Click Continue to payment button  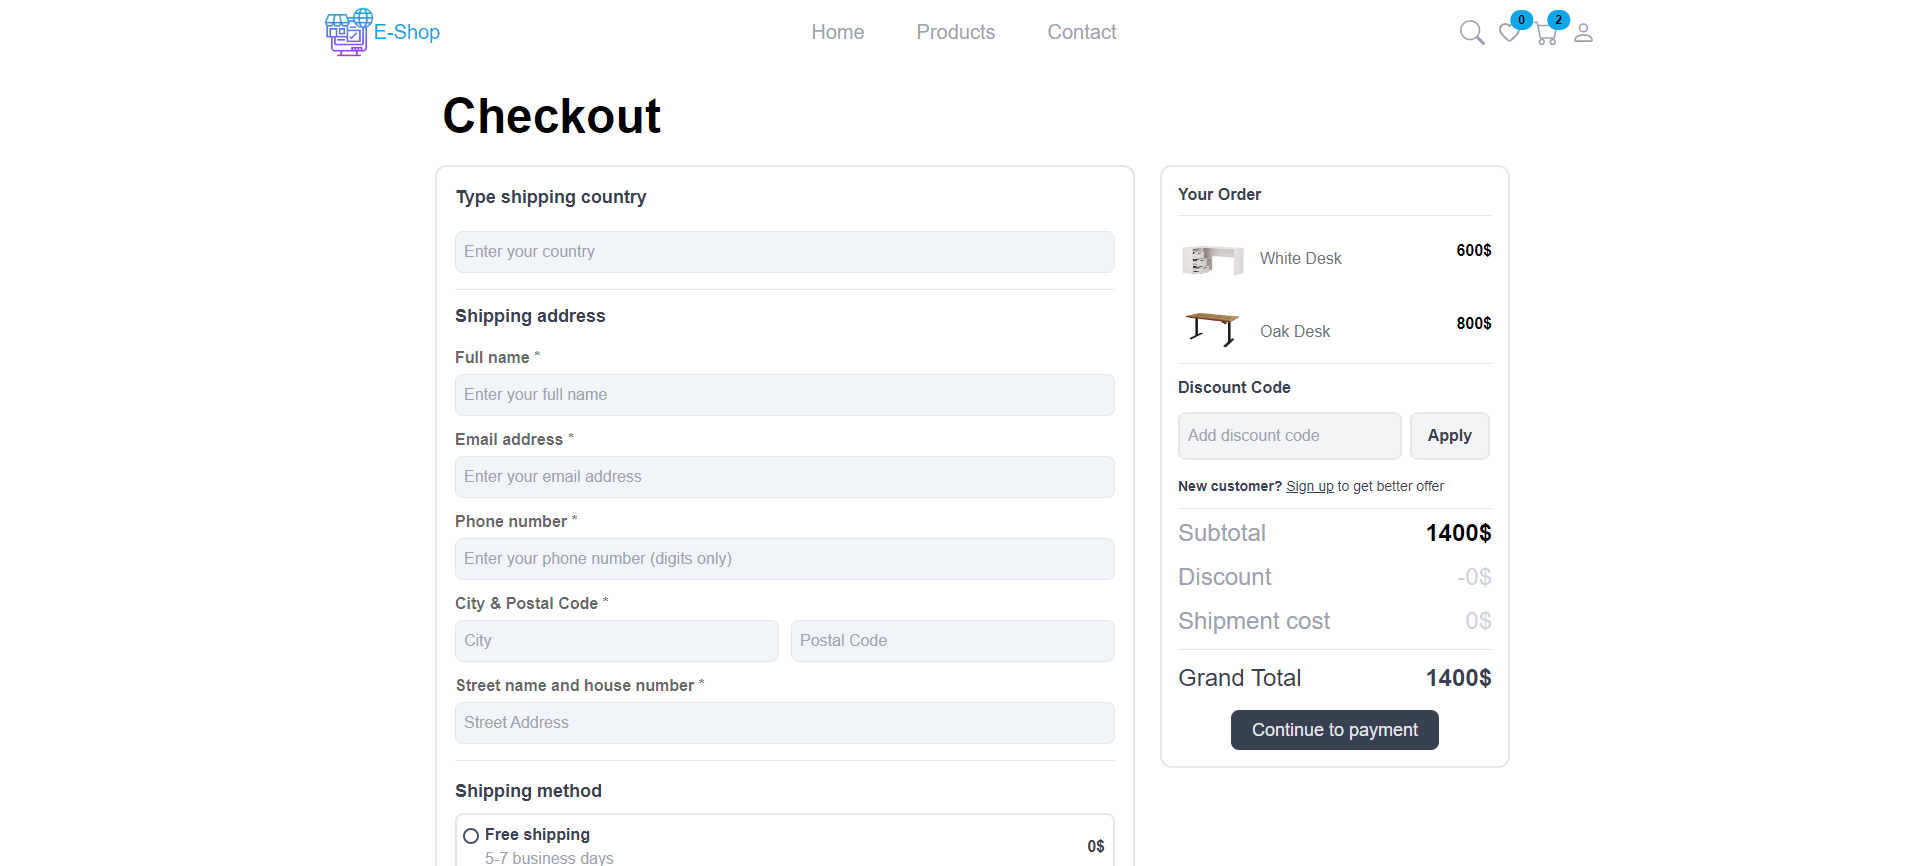[1334, 730]
